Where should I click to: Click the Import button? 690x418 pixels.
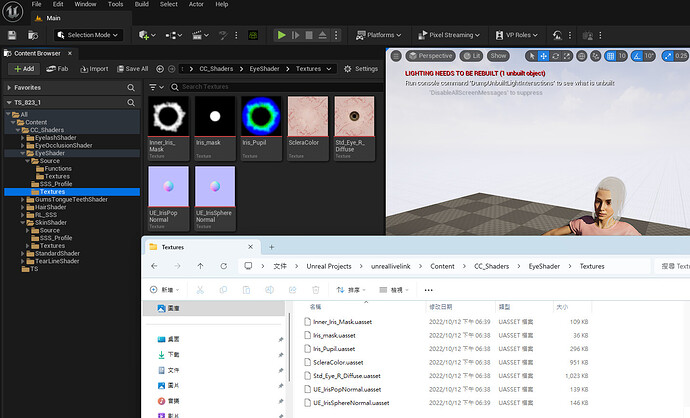tap(94, 69)
